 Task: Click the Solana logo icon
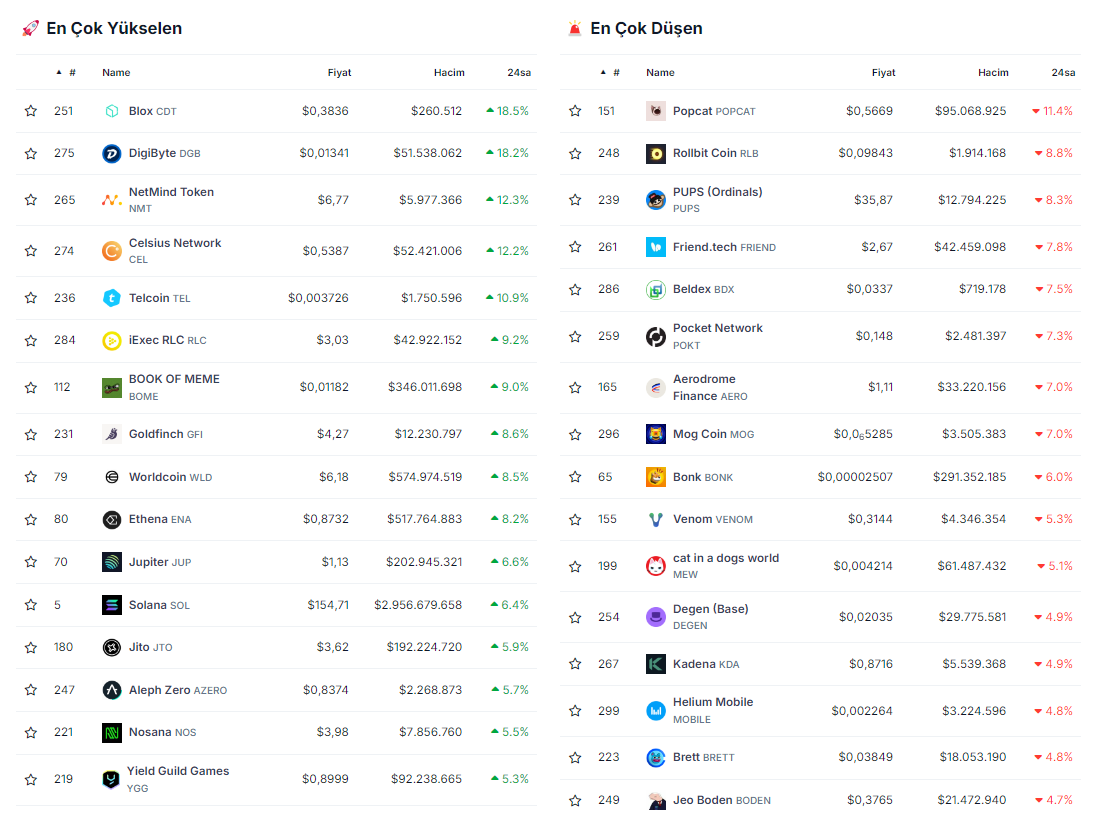click(x=111, y=605)
